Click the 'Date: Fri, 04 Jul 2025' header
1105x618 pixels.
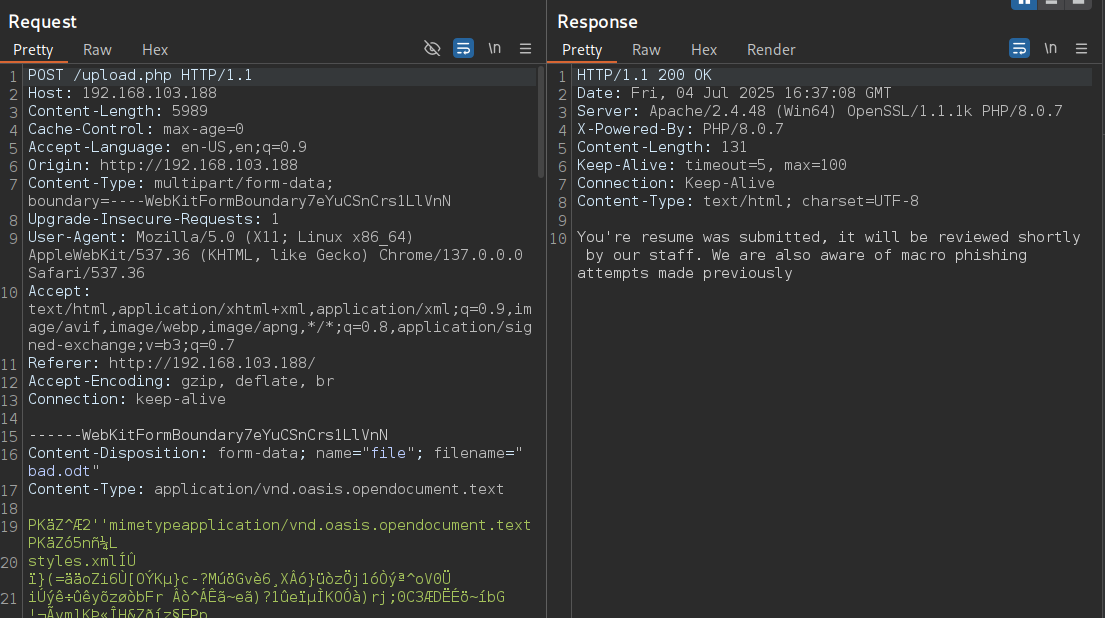point(734,93)
